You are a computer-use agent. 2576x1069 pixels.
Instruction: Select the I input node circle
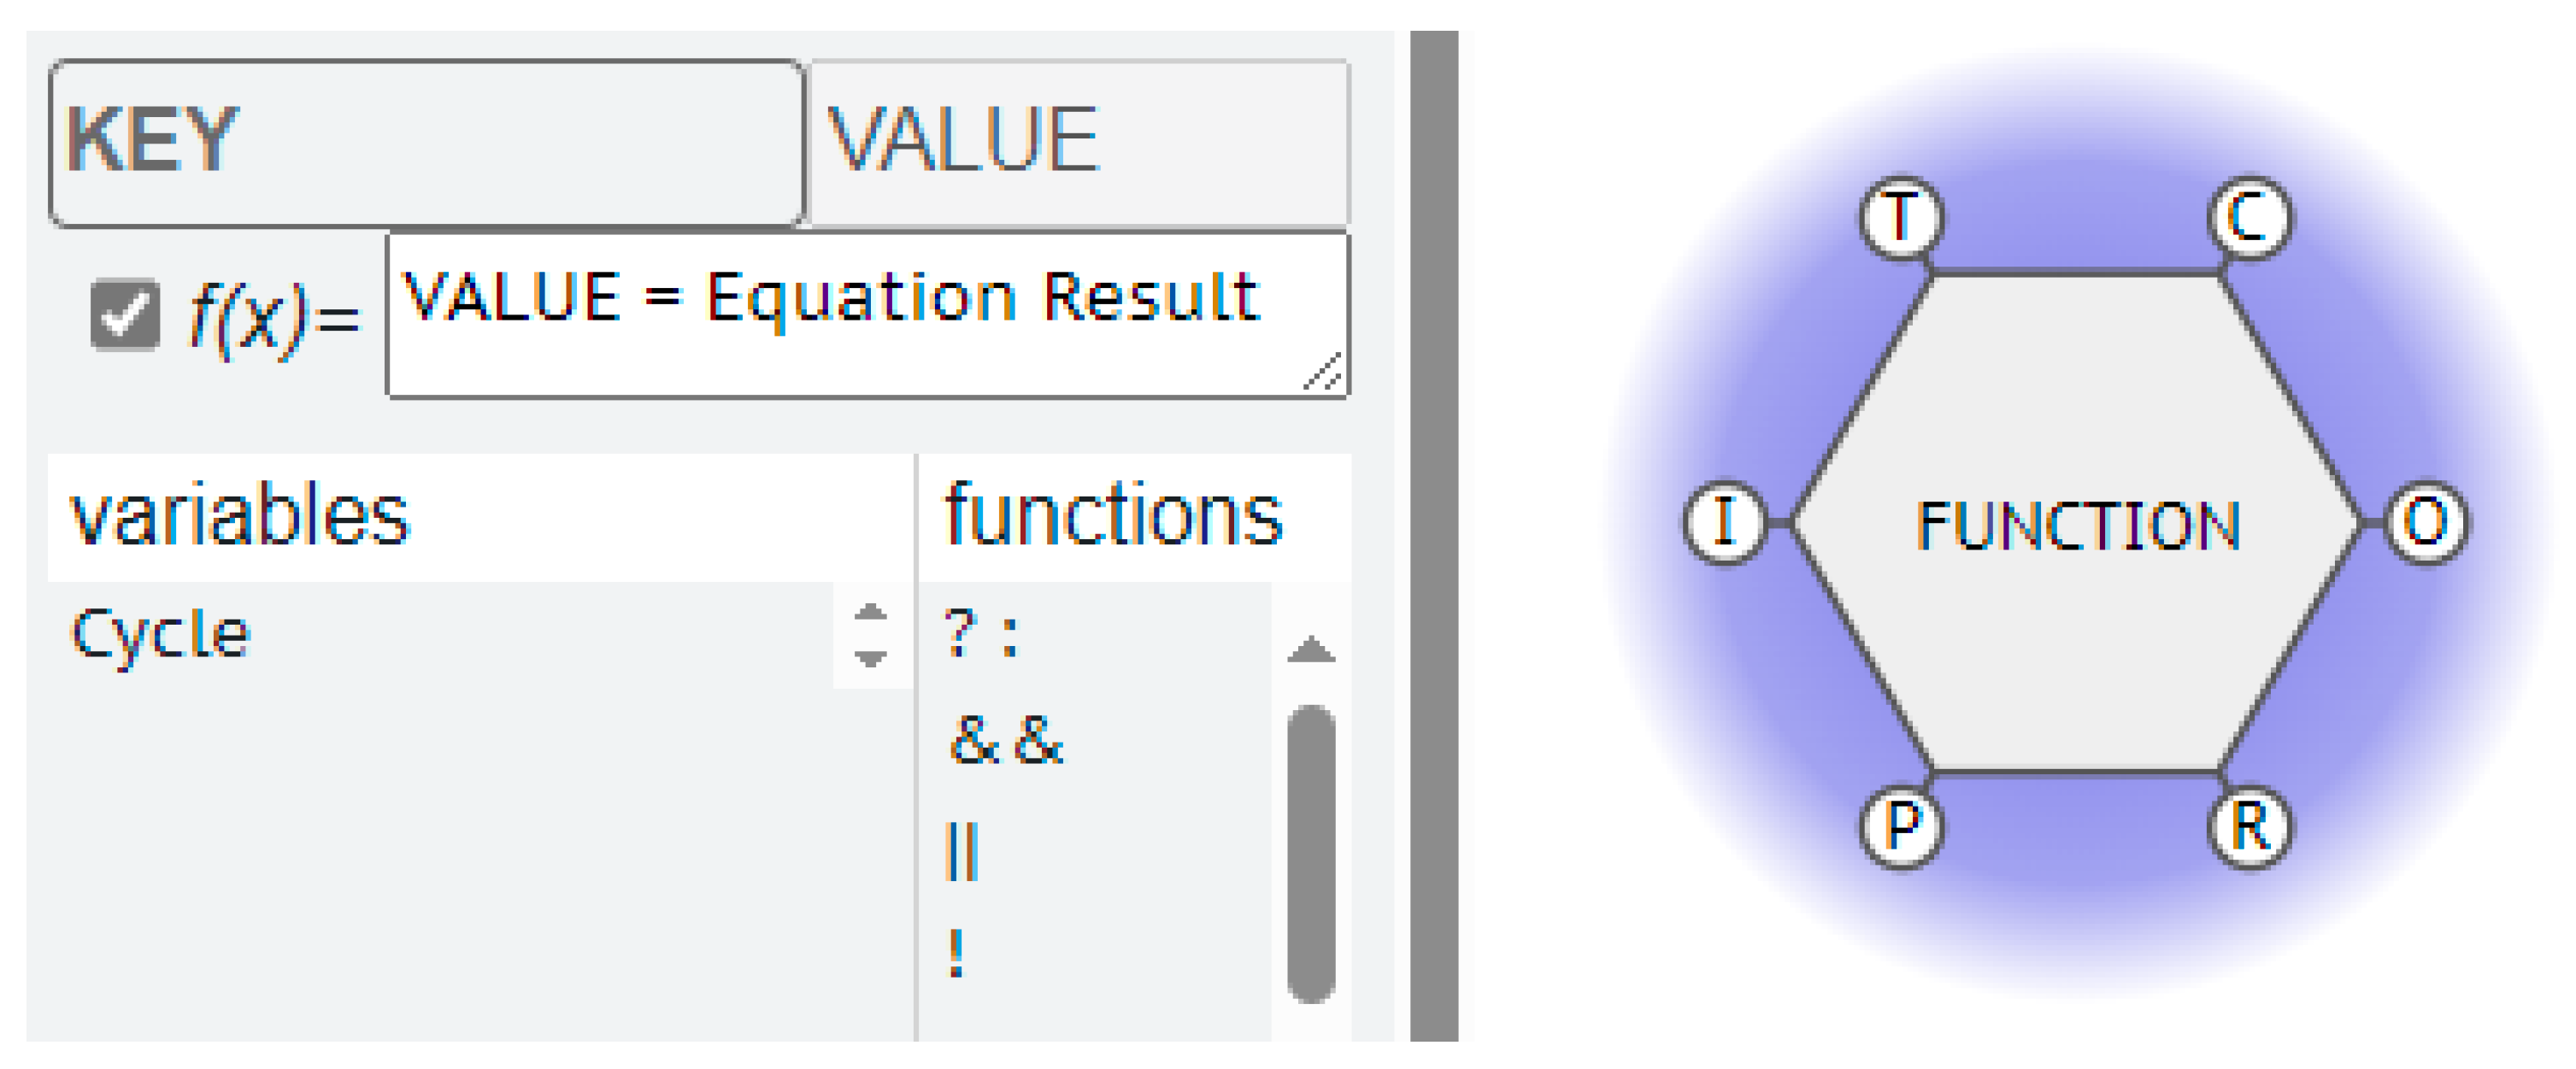coord(1724,521)
